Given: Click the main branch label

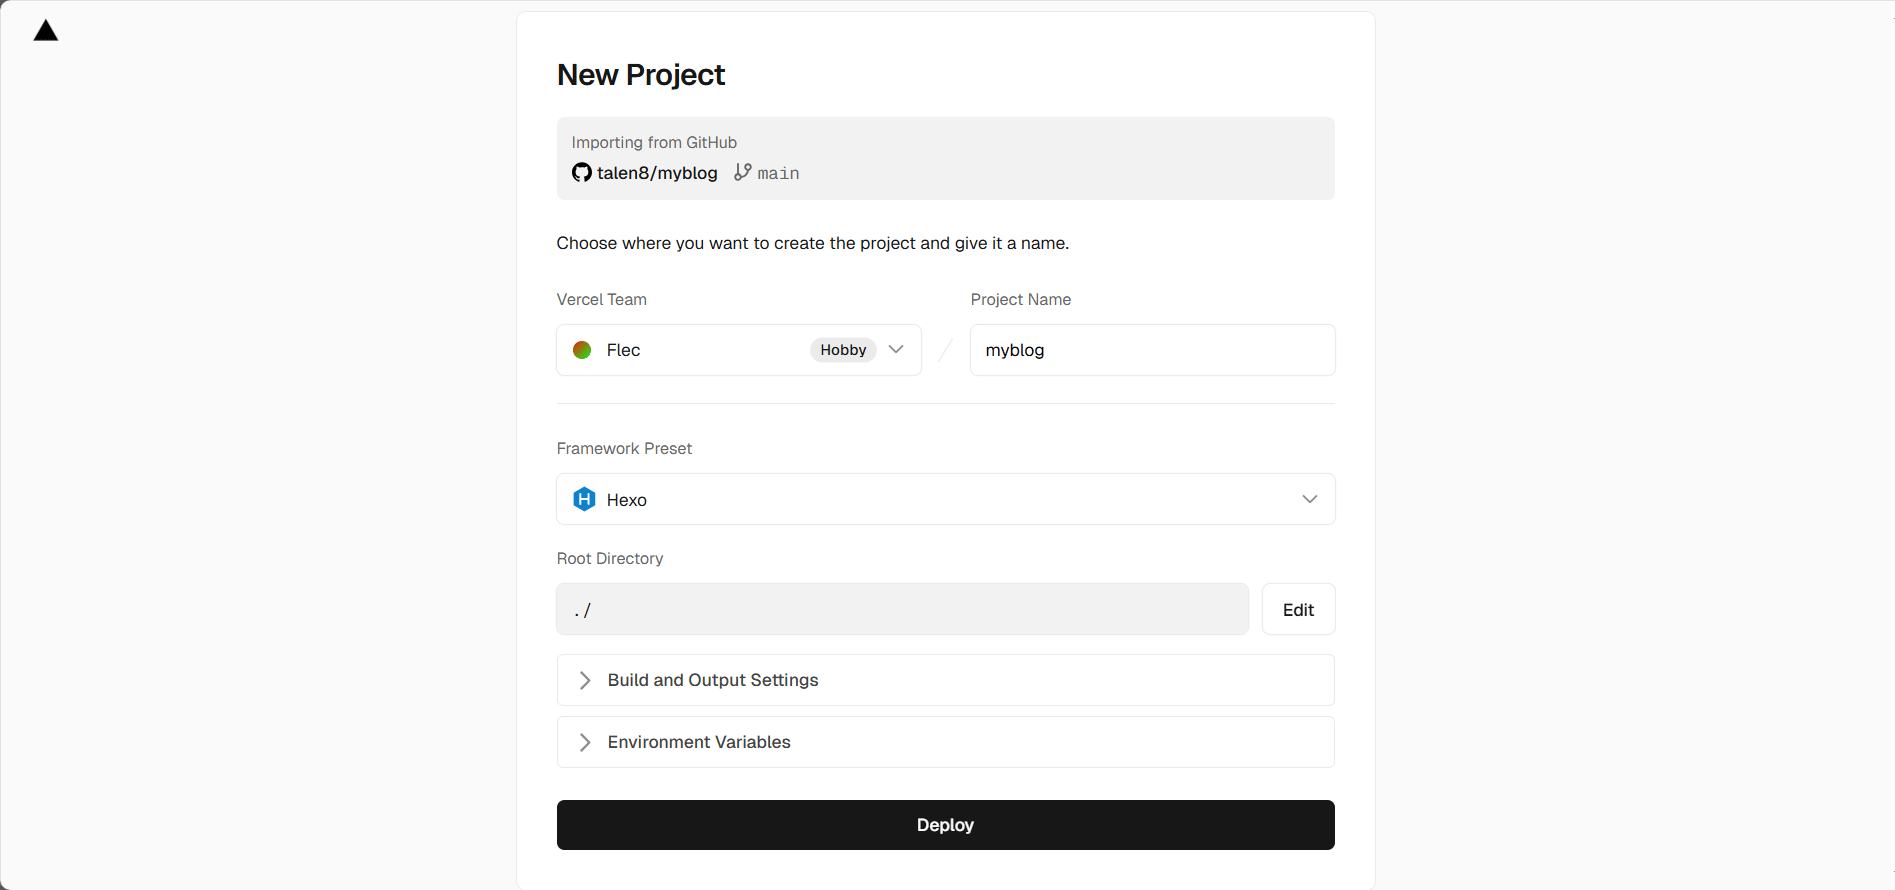Looking at the screenshot, I should coord(778,174).
